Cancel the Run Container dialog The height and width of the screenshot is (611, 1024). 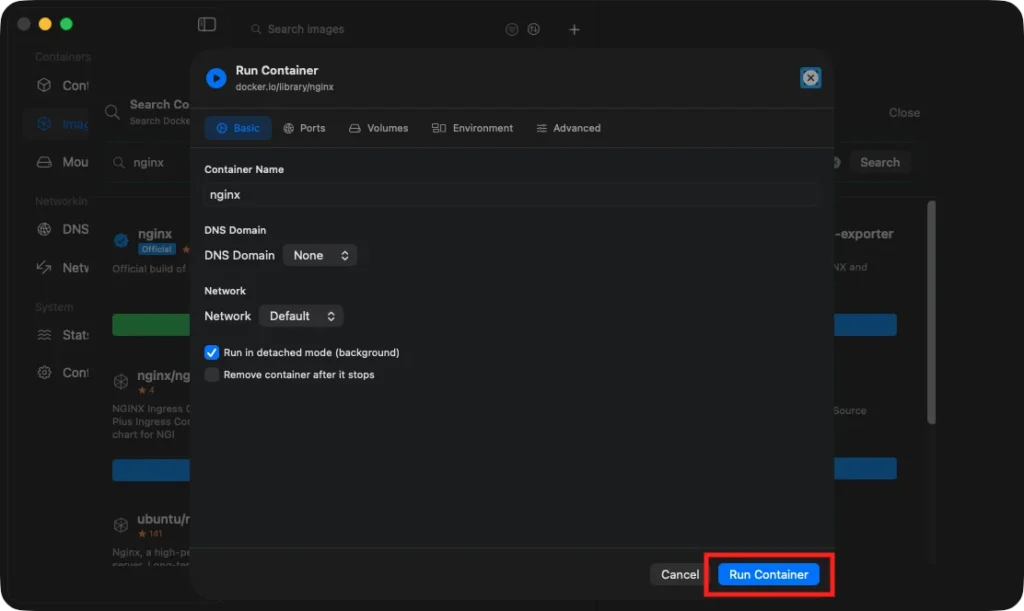679,574
